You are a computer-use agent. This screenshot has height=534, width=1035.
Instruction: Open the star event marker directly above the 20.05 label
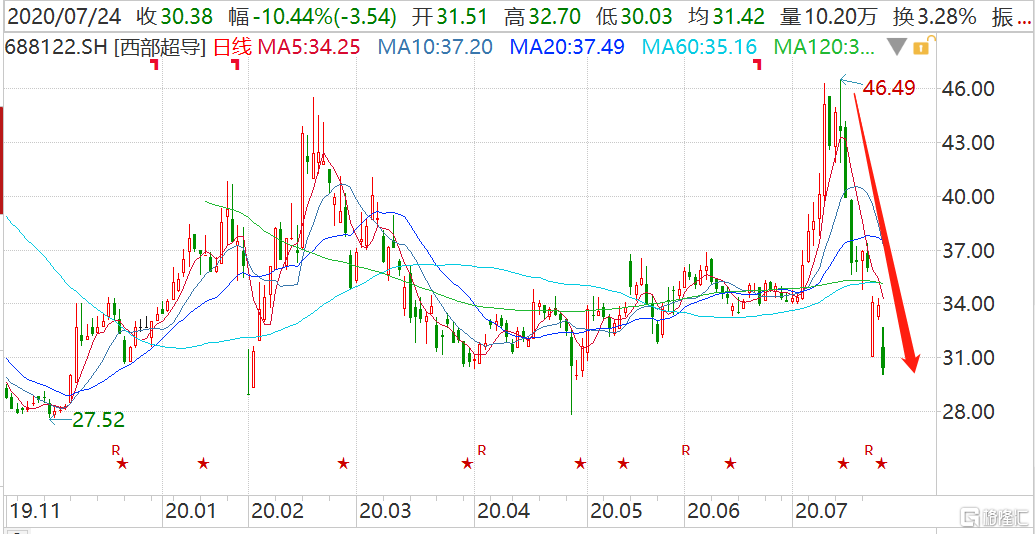tap(623, 463)
